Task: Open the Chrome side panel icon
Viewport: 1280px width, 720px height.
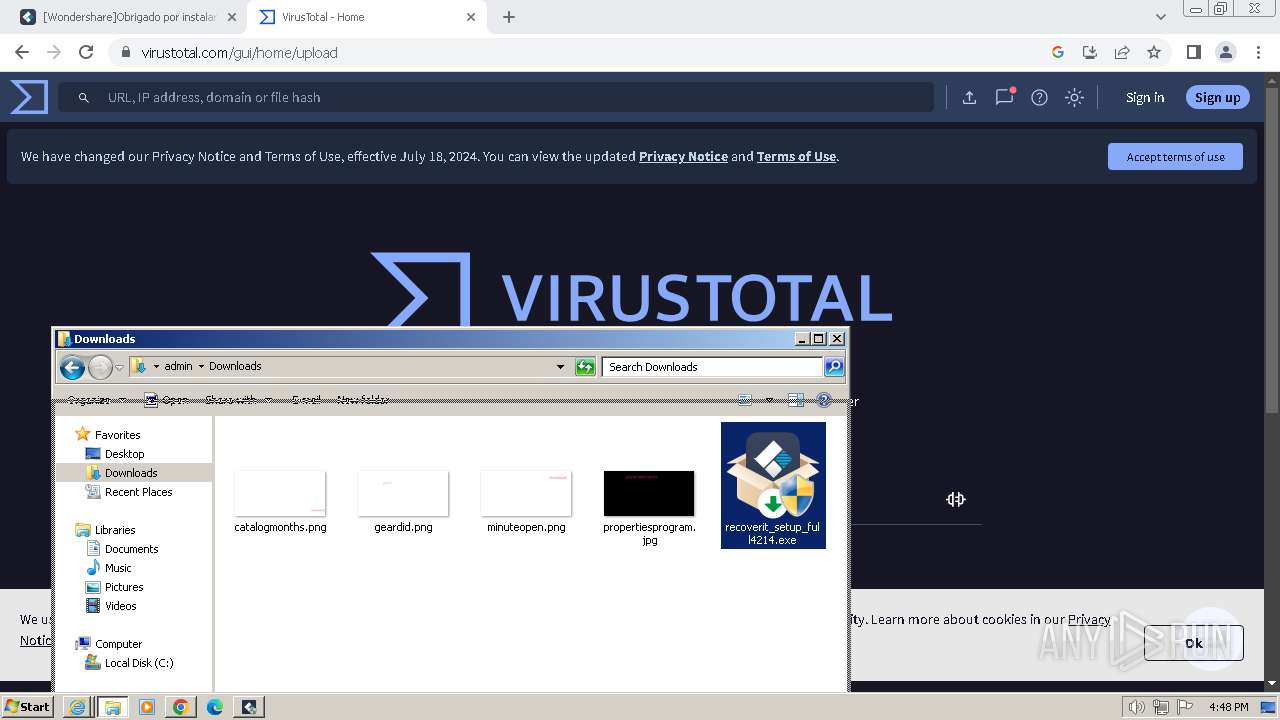Action: (x=1193, y=52)
